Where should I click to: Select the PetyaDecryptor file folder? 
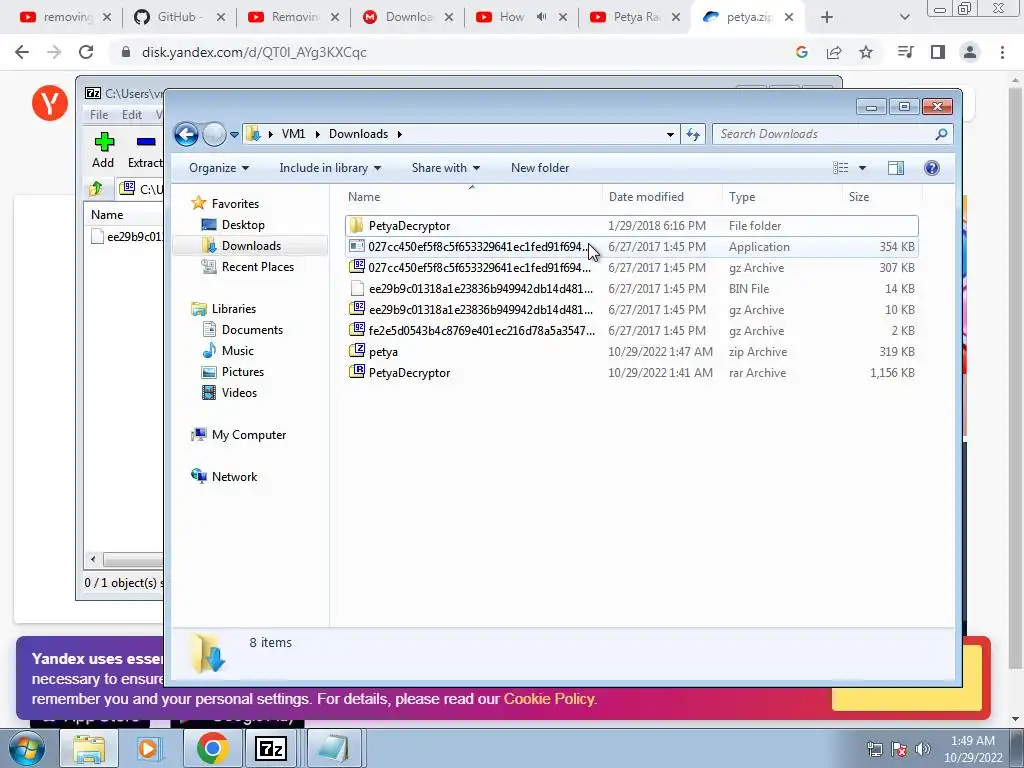(632, 226)
